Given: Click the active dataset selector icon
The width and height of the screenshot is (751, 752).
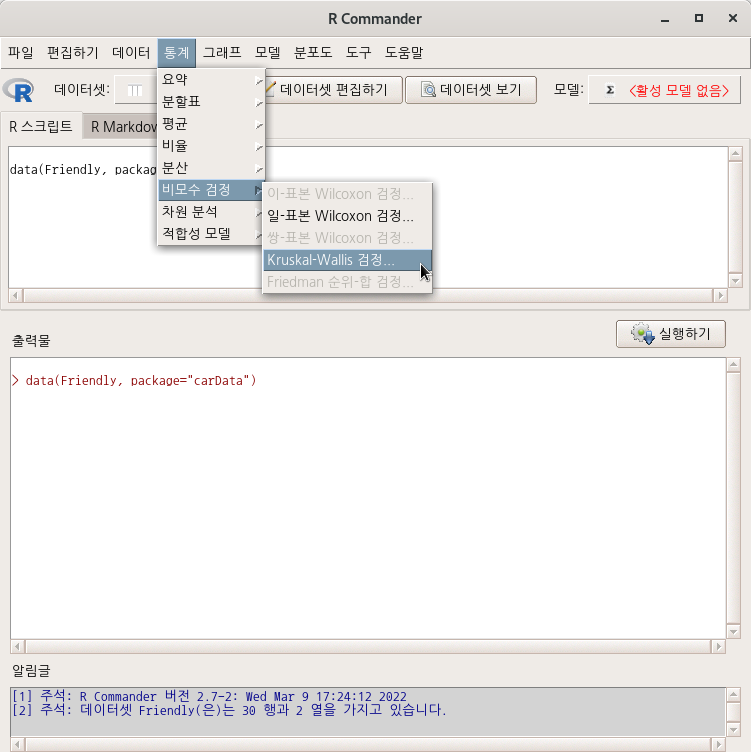Looking at the screenshot, I should click(x=135, y=90).
